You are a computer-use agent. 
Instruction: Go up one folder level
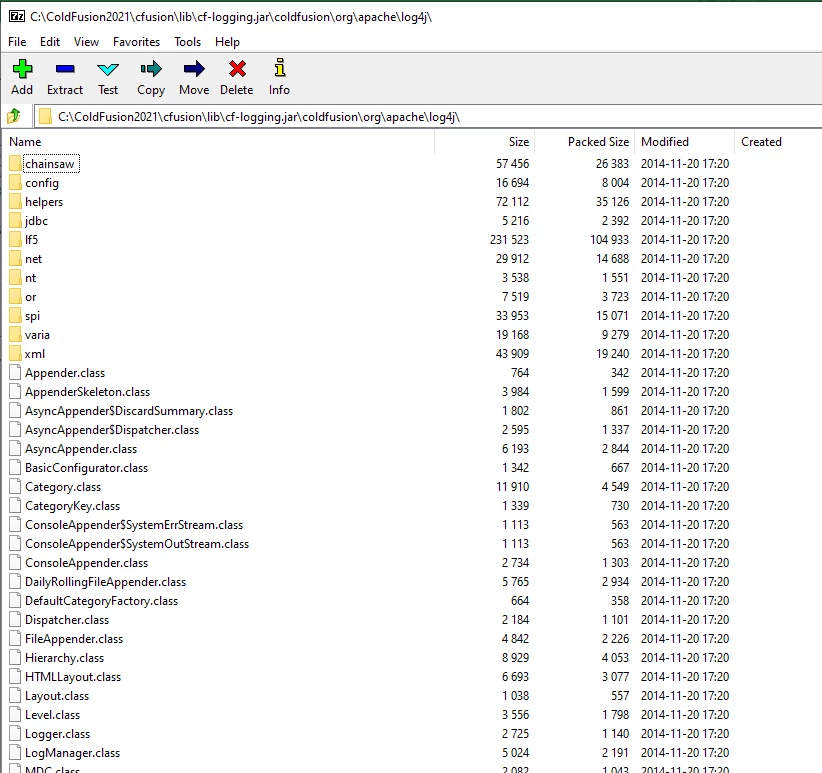14,116
